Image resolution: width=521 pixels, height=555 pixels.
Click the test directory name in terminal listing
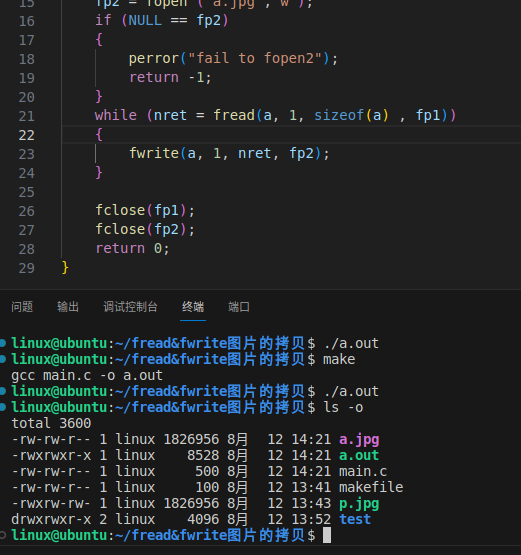coord(355,520)
